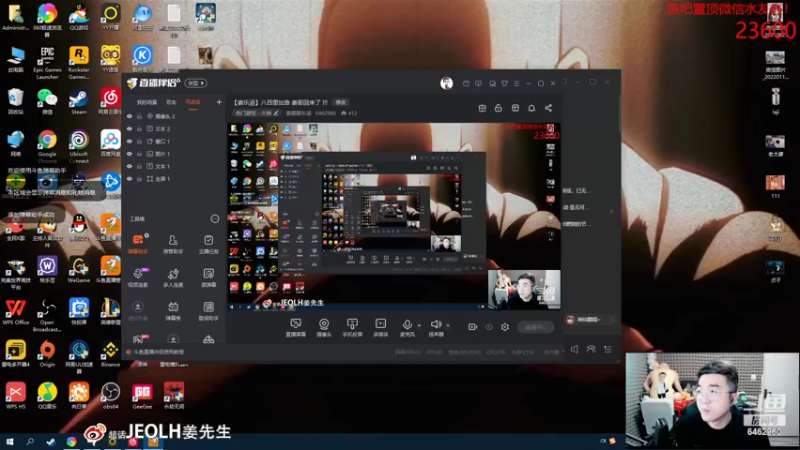Viewport: 800px width, 450px height.
Task: Click the 直播中 stream button
Action: click(x=536, y=327)
